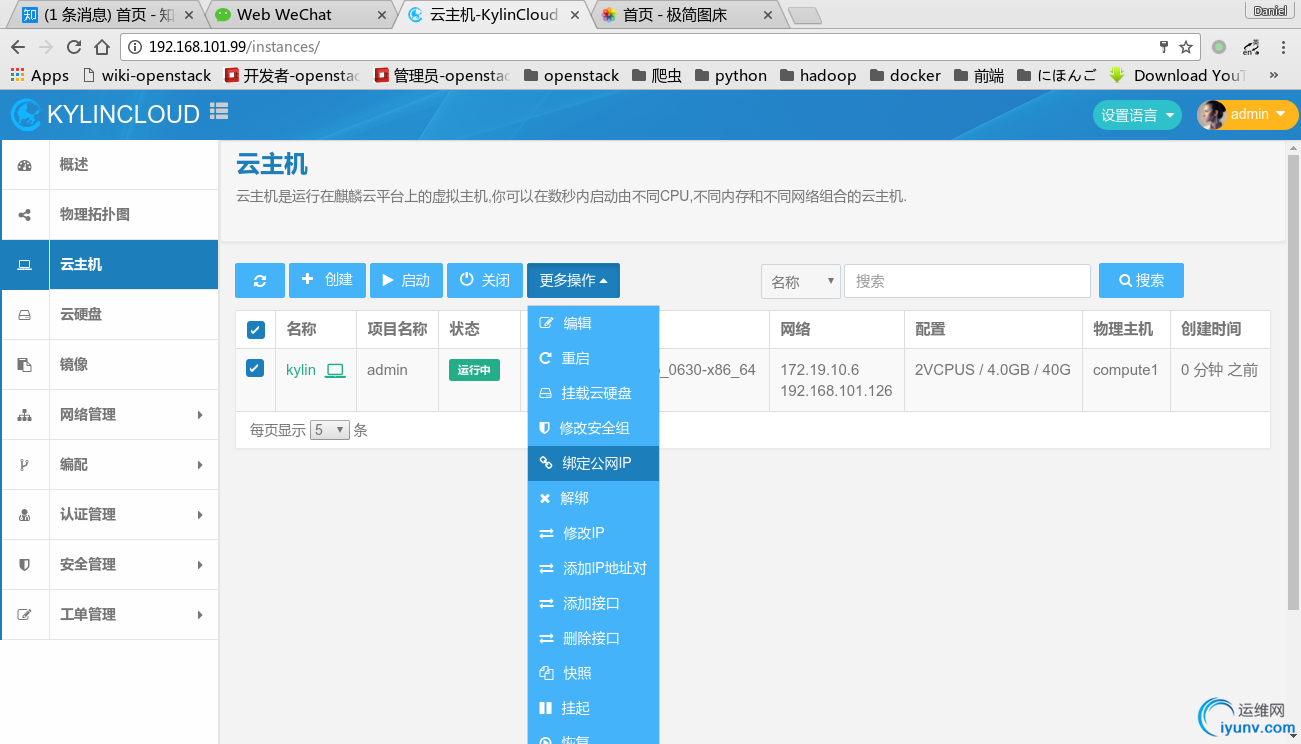
Task: Click the 概述 dashboard sidebar icon
Action: [25, 165]
